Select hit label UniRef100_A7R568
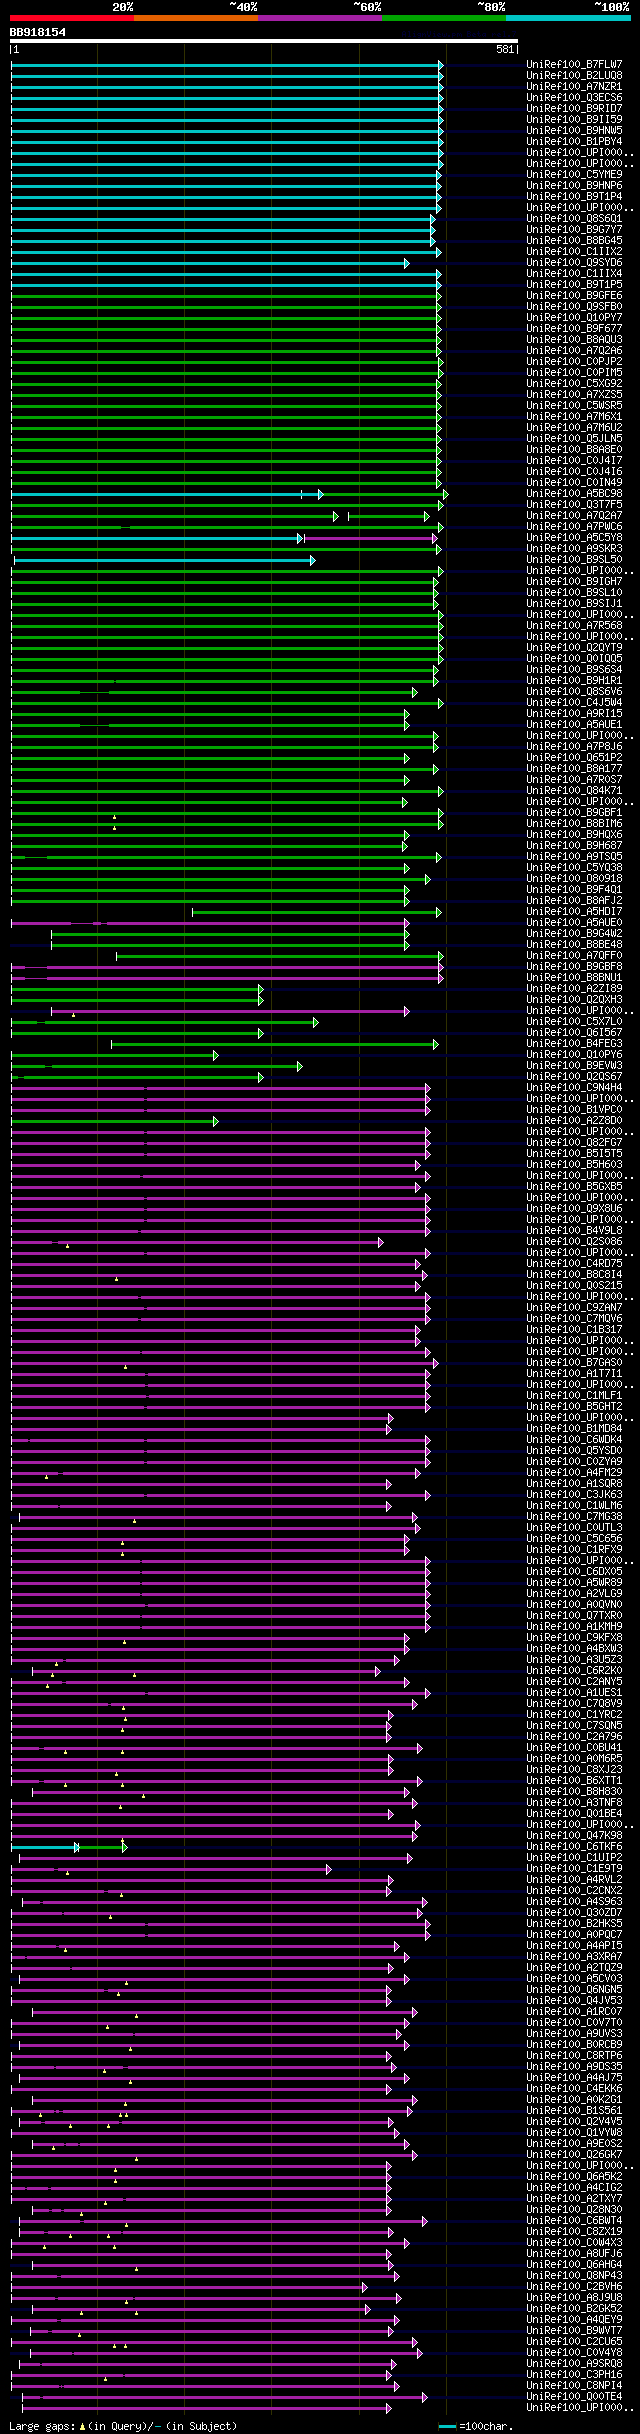Image resolution: width=640 pixels, height=2434 pixels. point(574,625)
